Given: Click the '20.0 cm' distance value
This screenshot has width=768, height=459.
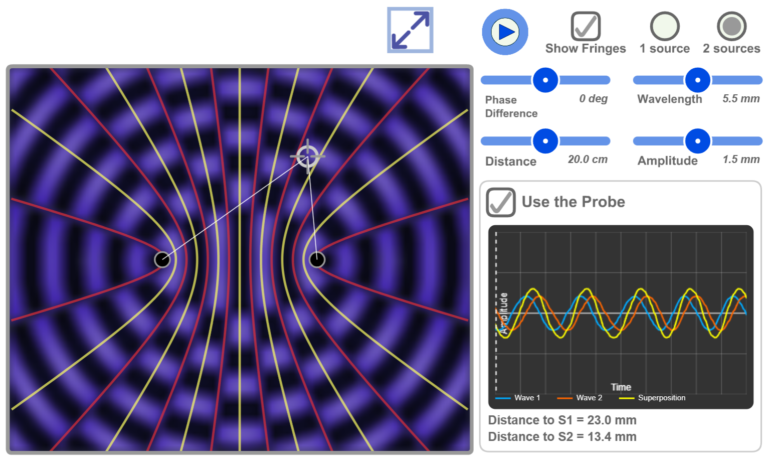Looking at the screenshot, I should point(587,159).
